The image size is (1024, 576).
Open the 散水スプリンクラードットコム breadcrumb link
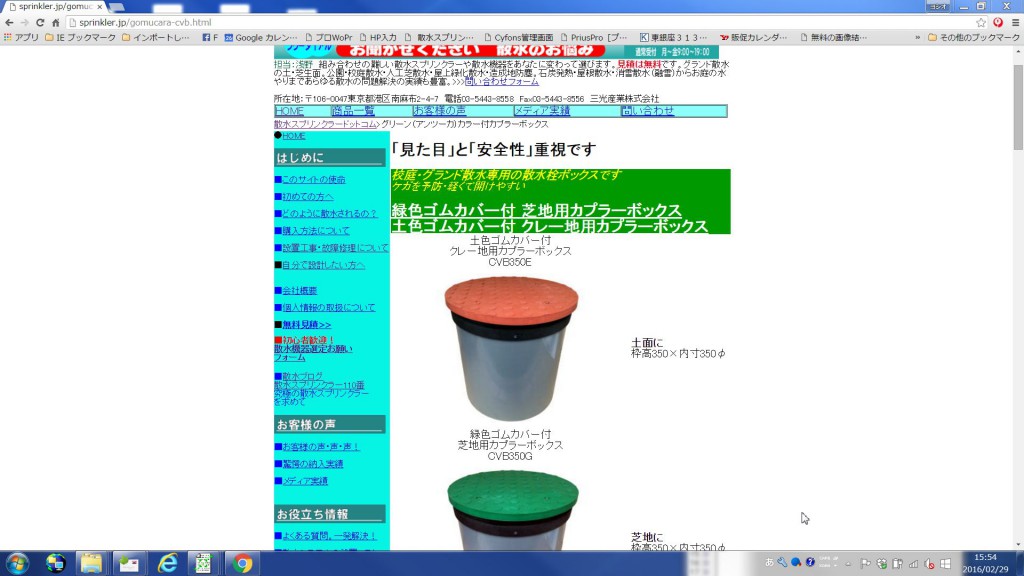[x=325, y=124]
